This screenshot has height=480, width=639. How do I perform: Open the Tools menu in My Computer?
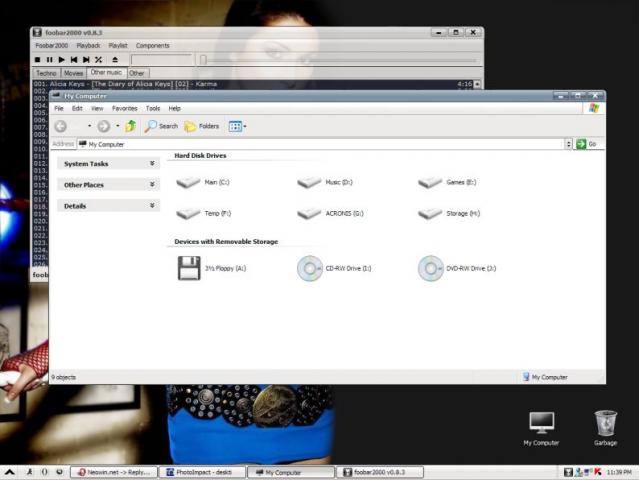click(x=153, y=108)
